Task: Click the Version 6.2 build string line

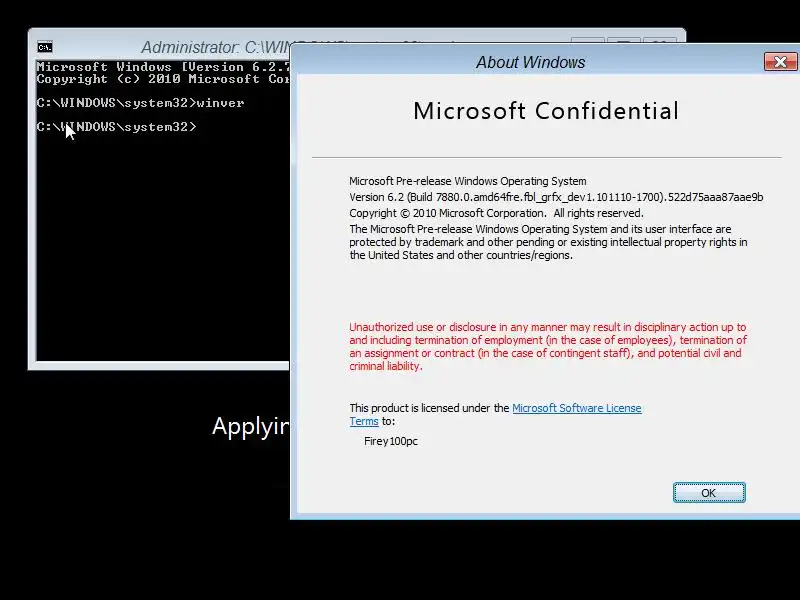Action: pos(556,197)
